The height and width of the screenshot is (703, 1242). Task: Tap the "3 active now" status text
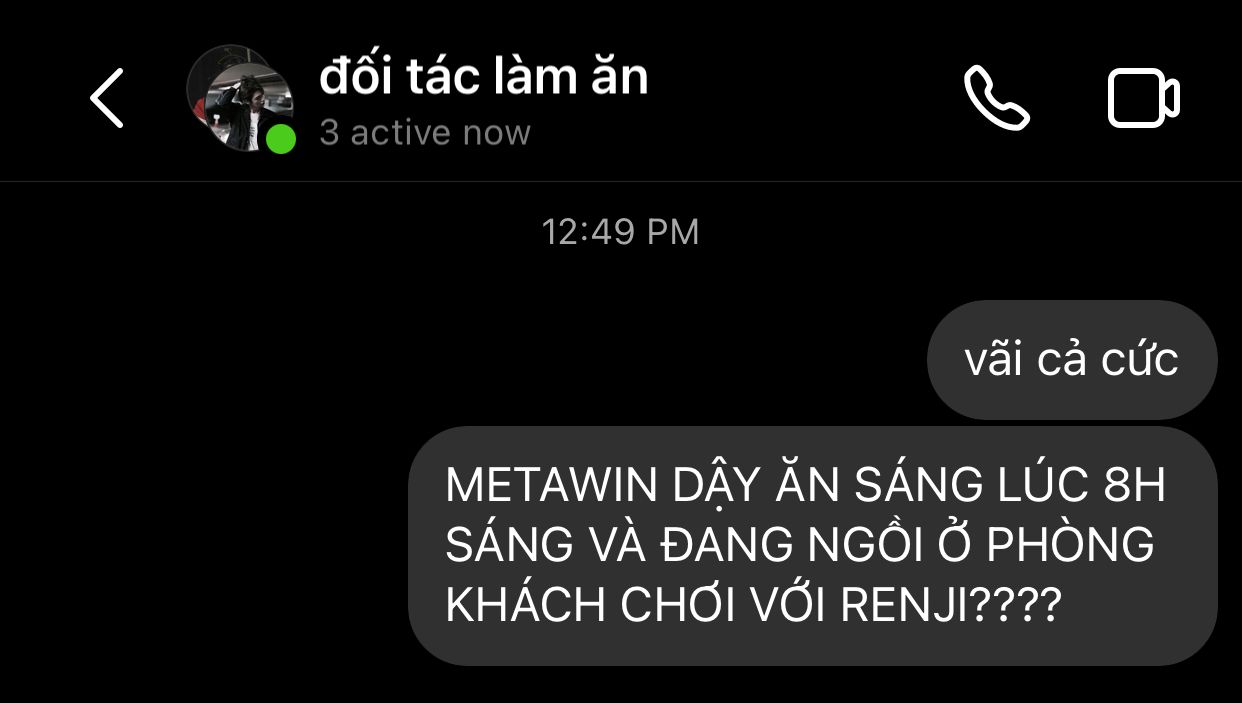[425, 133]
